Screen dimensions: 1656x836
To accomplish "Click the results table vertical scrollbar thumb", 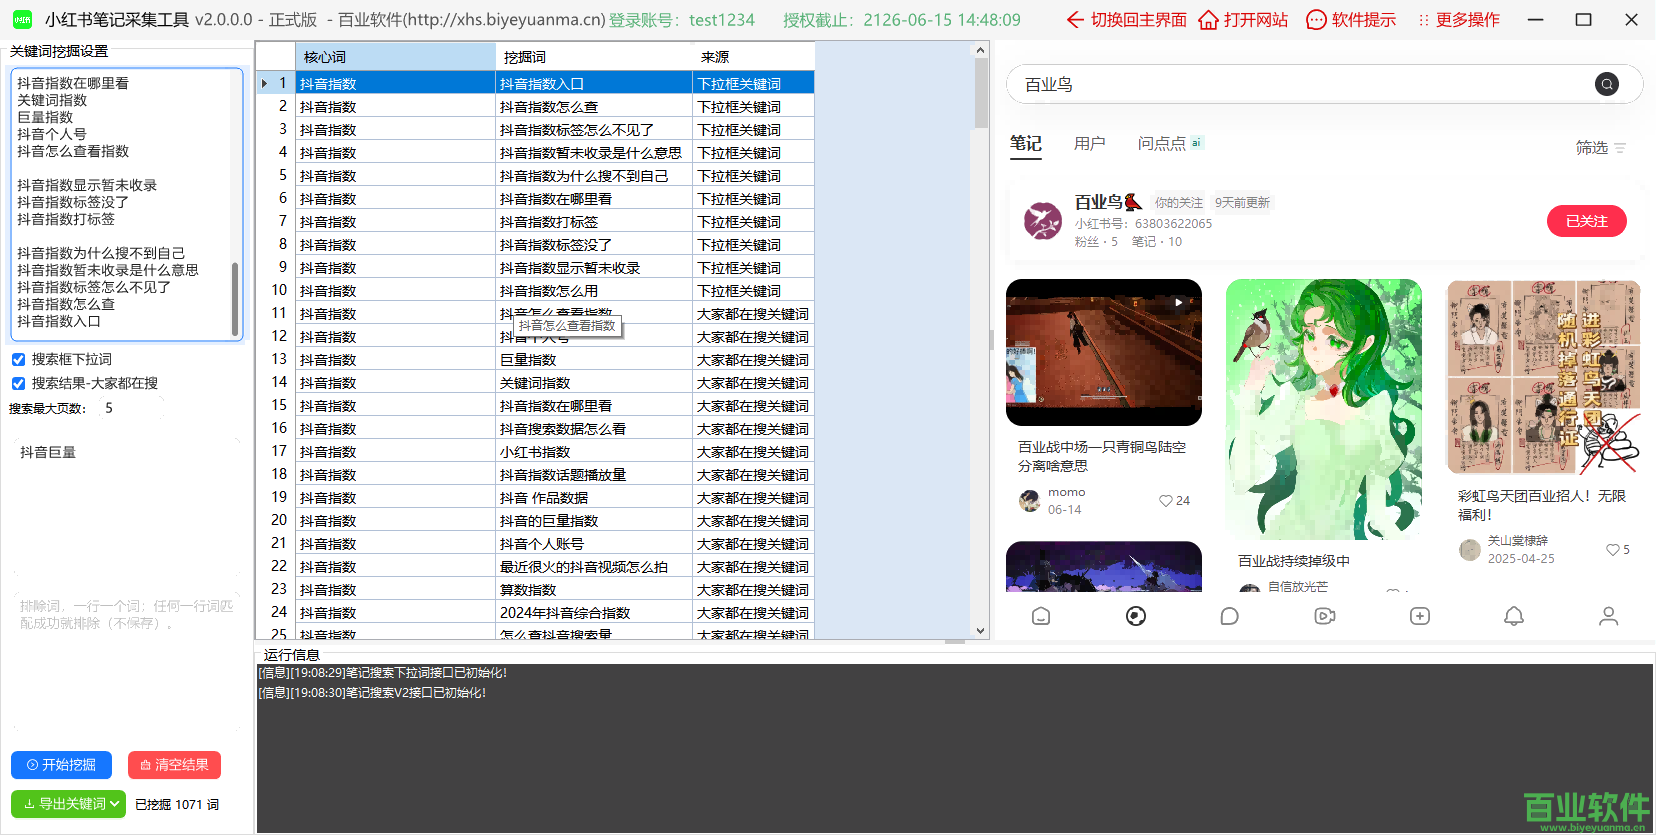I will (981, 94).
